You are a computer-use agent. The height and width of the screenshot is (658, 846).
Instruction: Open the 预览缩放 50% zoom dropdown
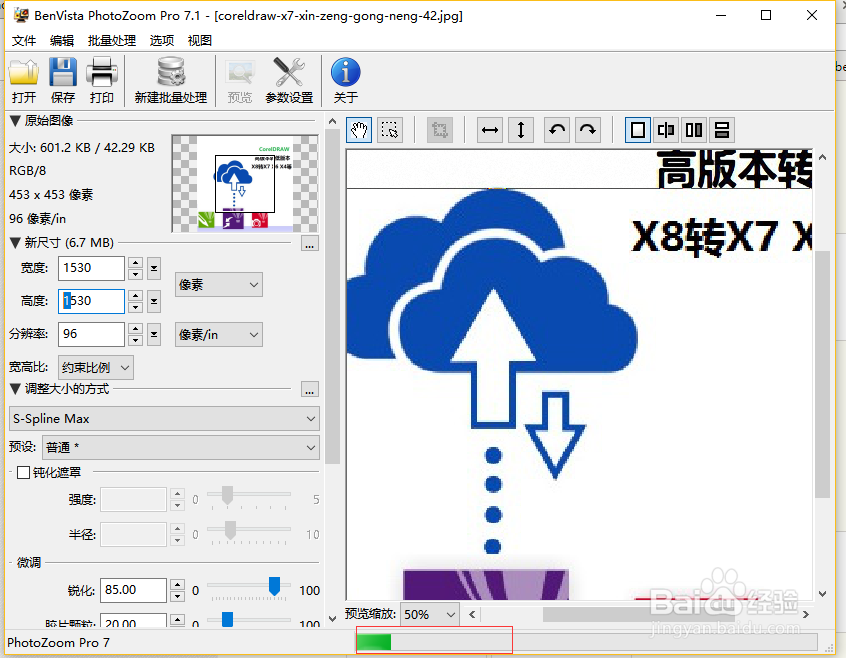(430, 614)
